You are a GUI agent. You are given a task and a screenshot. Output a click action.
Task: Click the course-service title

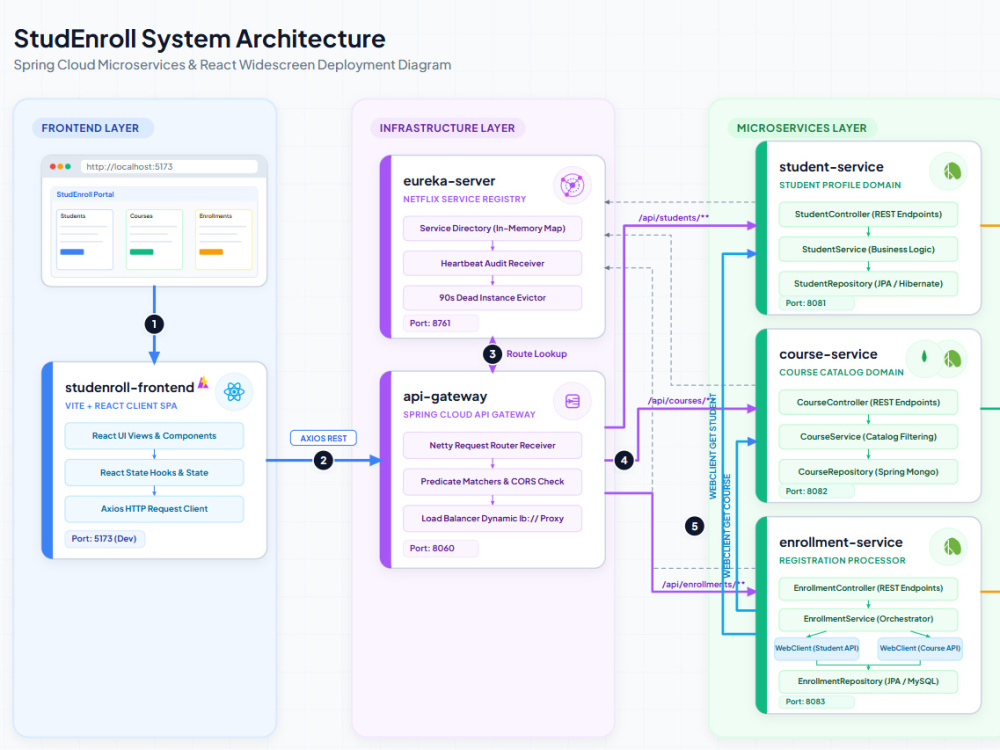pos(828,355)
